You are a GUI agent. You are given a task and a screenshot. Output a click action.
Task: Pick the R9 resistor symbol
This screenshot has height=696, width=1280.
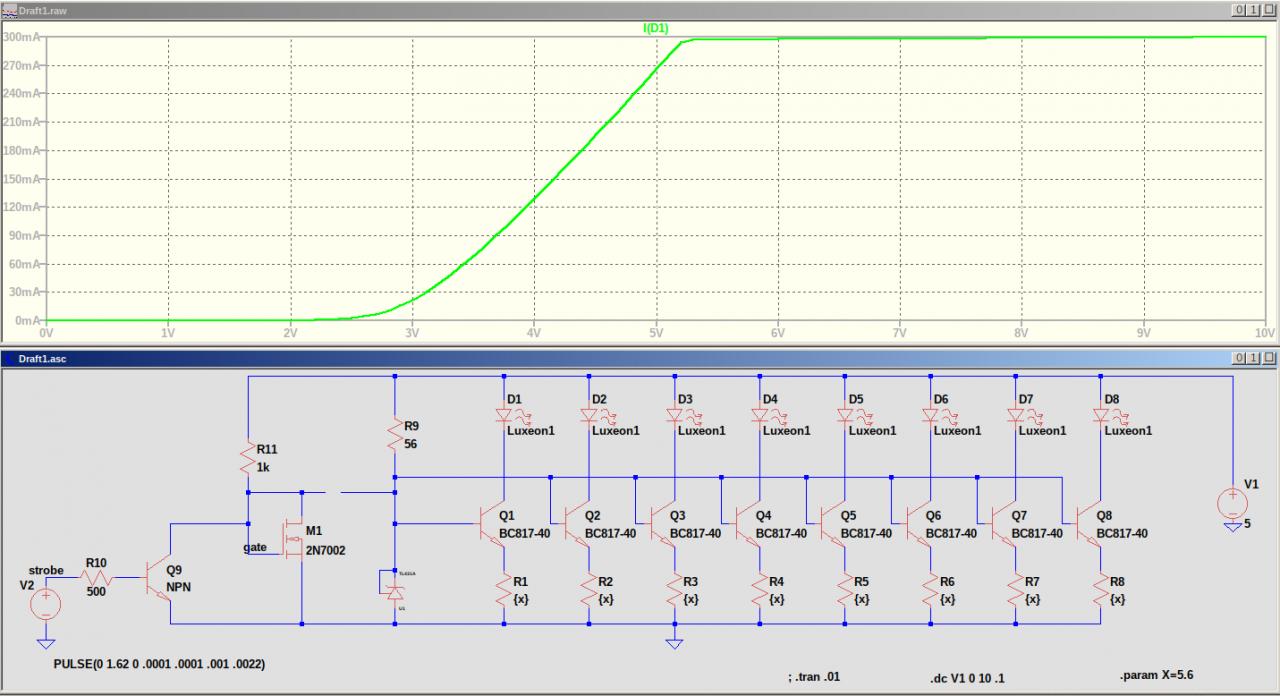coord(395,434)
